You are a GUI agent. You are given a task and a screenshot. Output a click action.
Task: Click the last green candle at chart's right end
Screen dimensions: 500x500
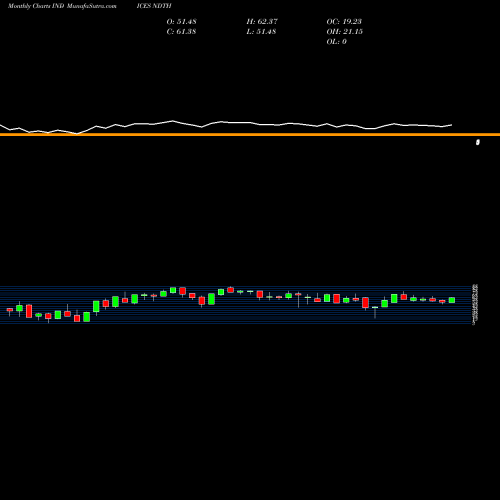pyautogui.click(x=452, y=300)
